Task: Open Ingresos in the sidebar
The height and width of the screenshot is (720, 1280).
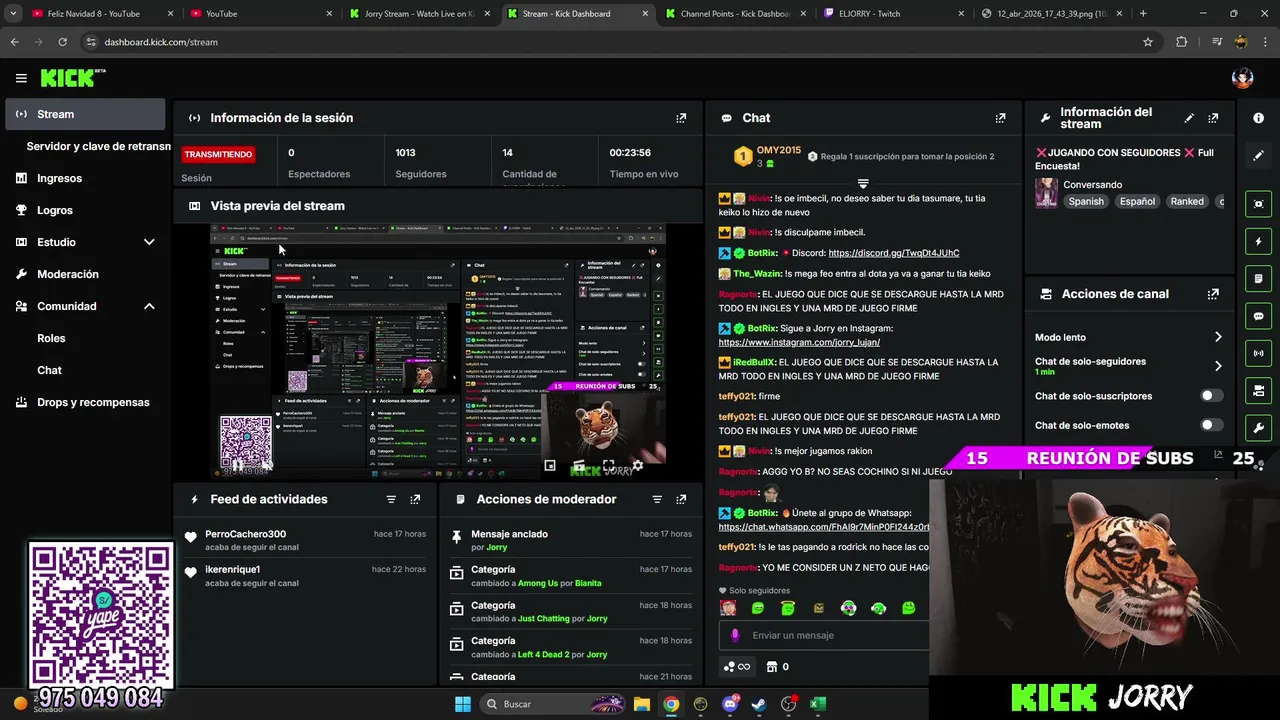Action: (85, 178)
